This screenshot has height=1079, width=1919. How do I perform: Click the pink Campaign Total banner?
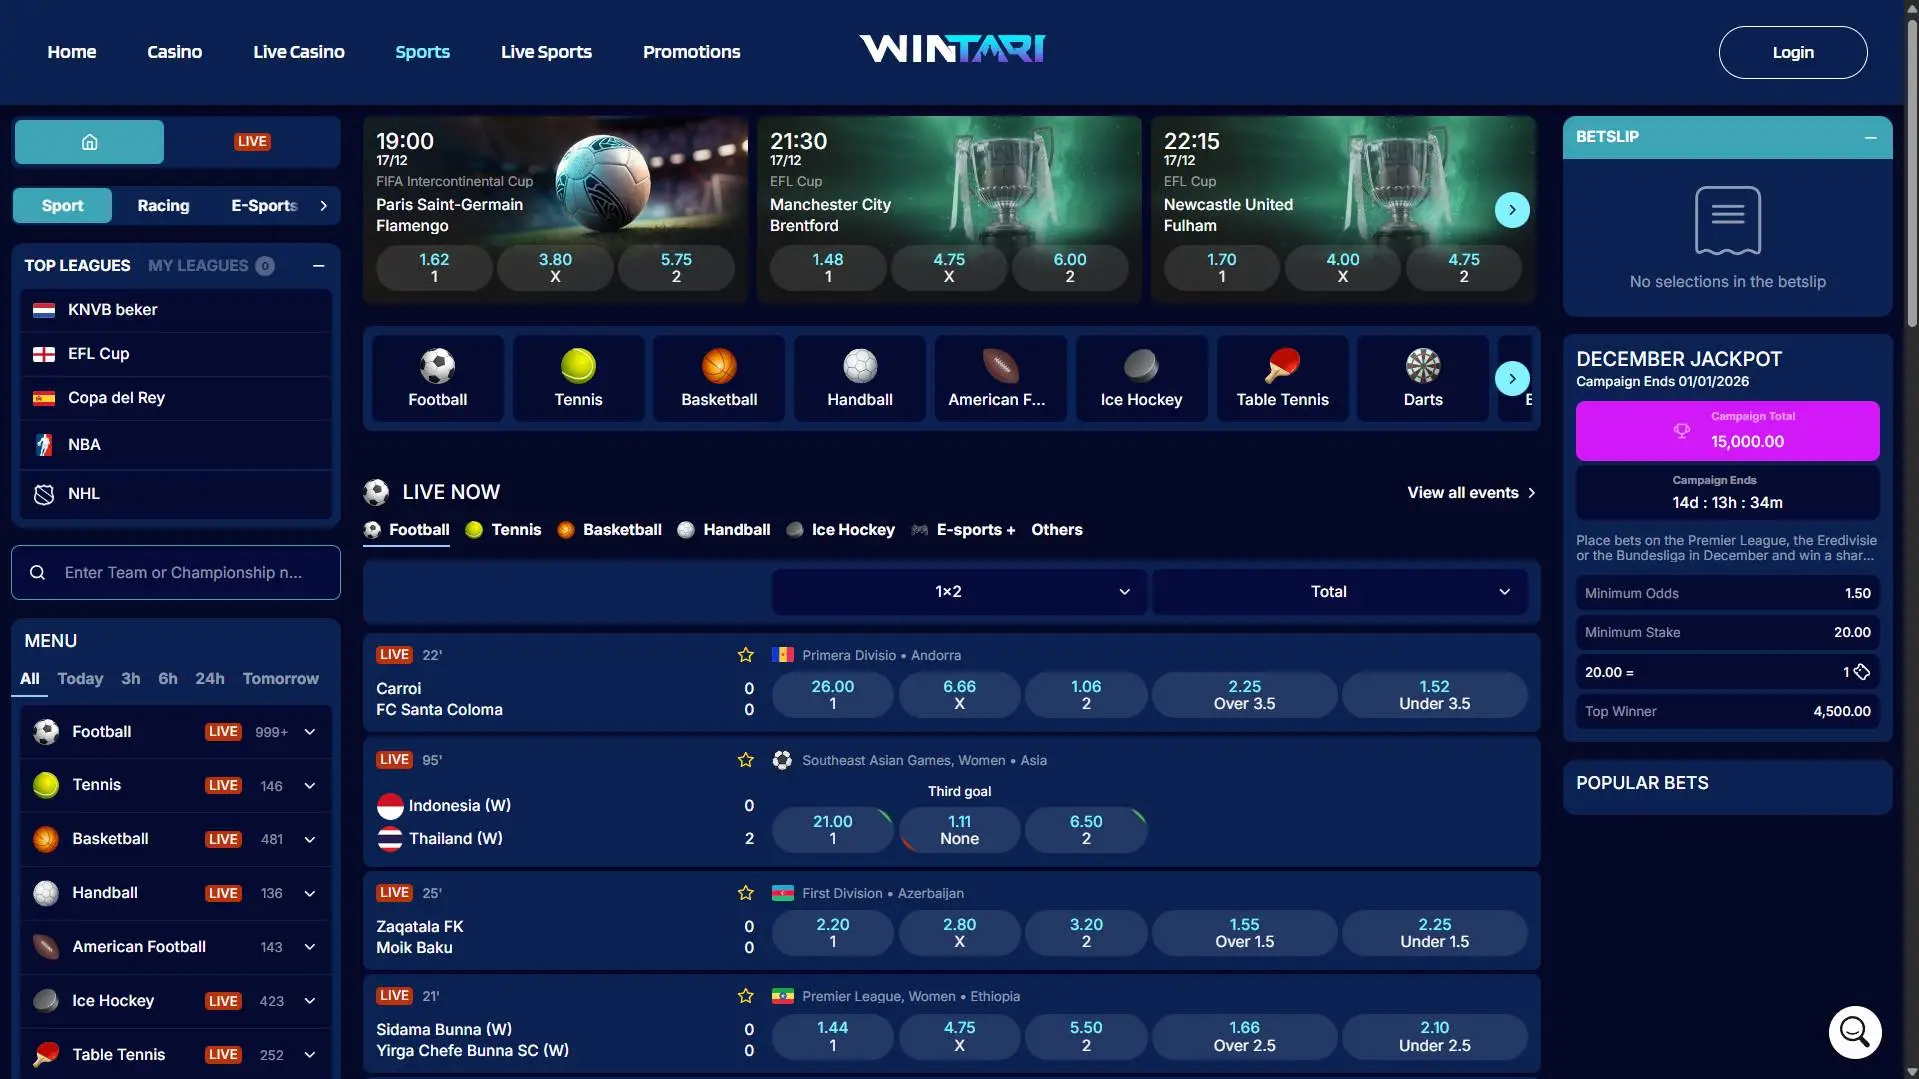1726,430
